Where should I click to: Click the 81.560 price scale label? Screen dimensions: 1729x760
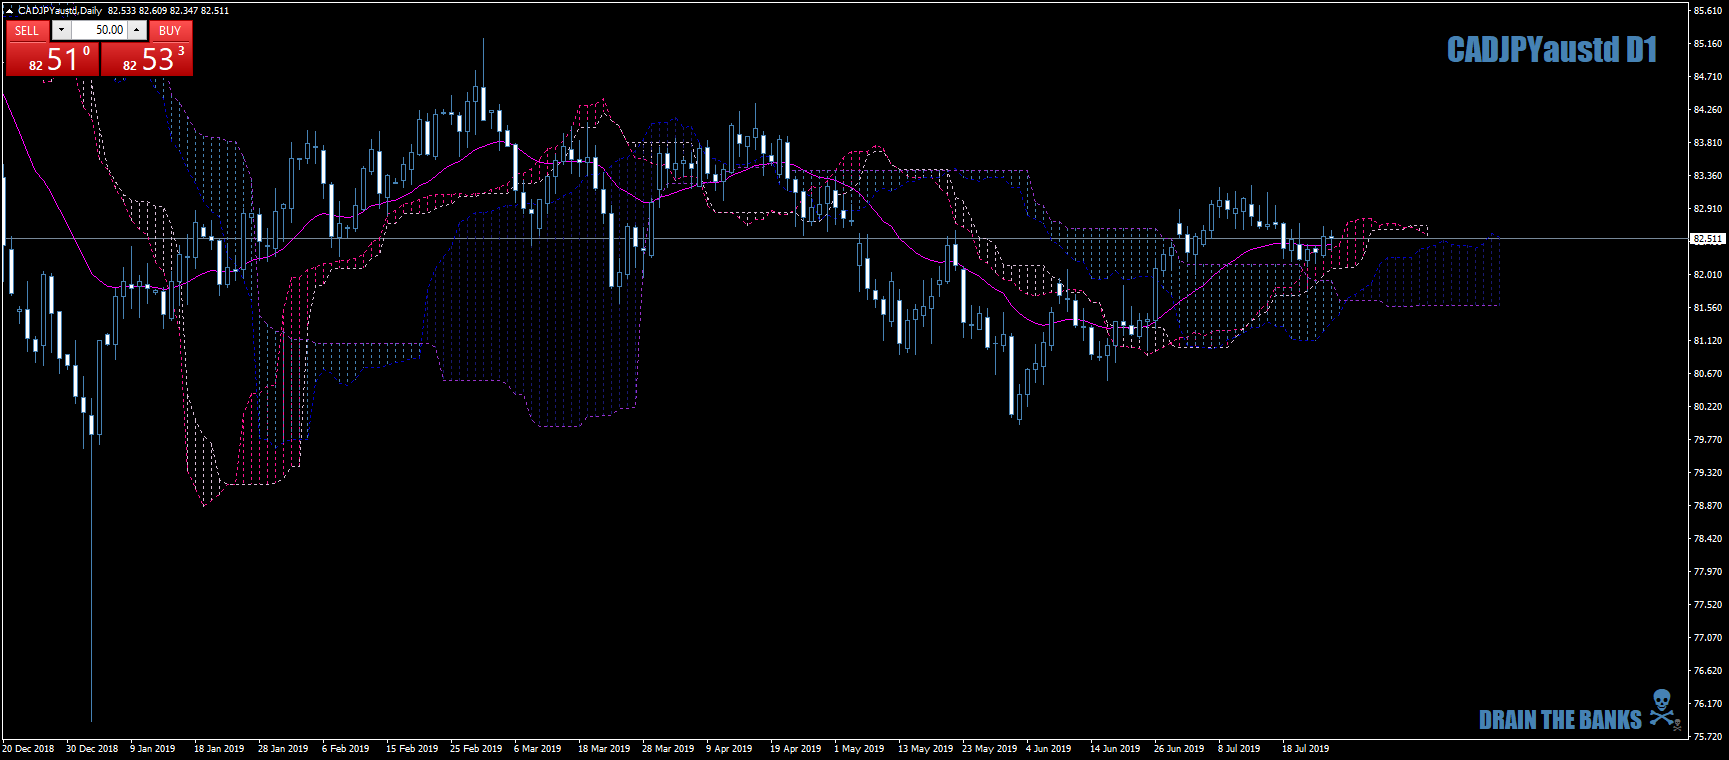[1708, 307]
